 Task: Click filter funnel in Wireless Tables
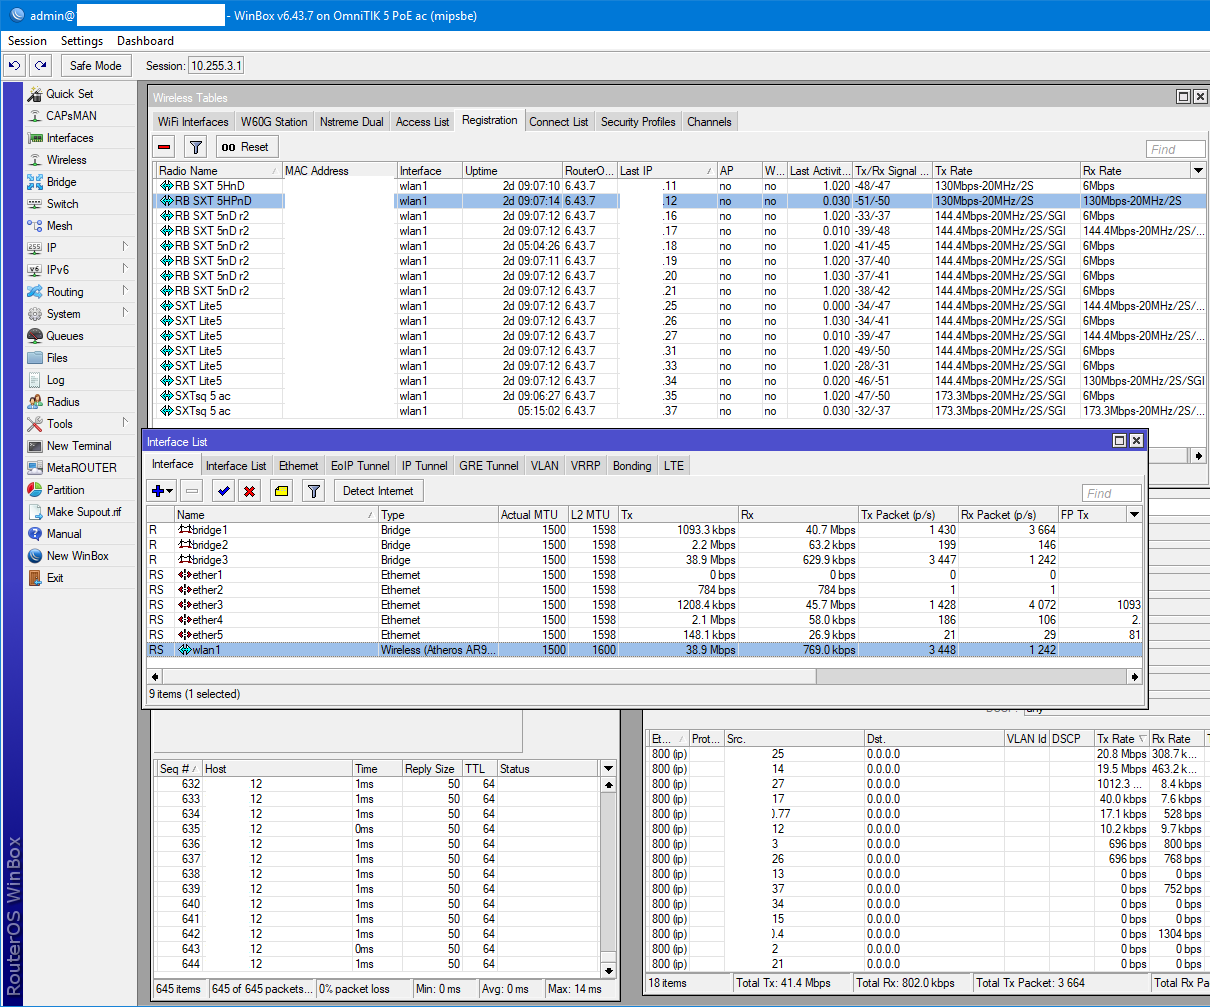tap(196, 147)
